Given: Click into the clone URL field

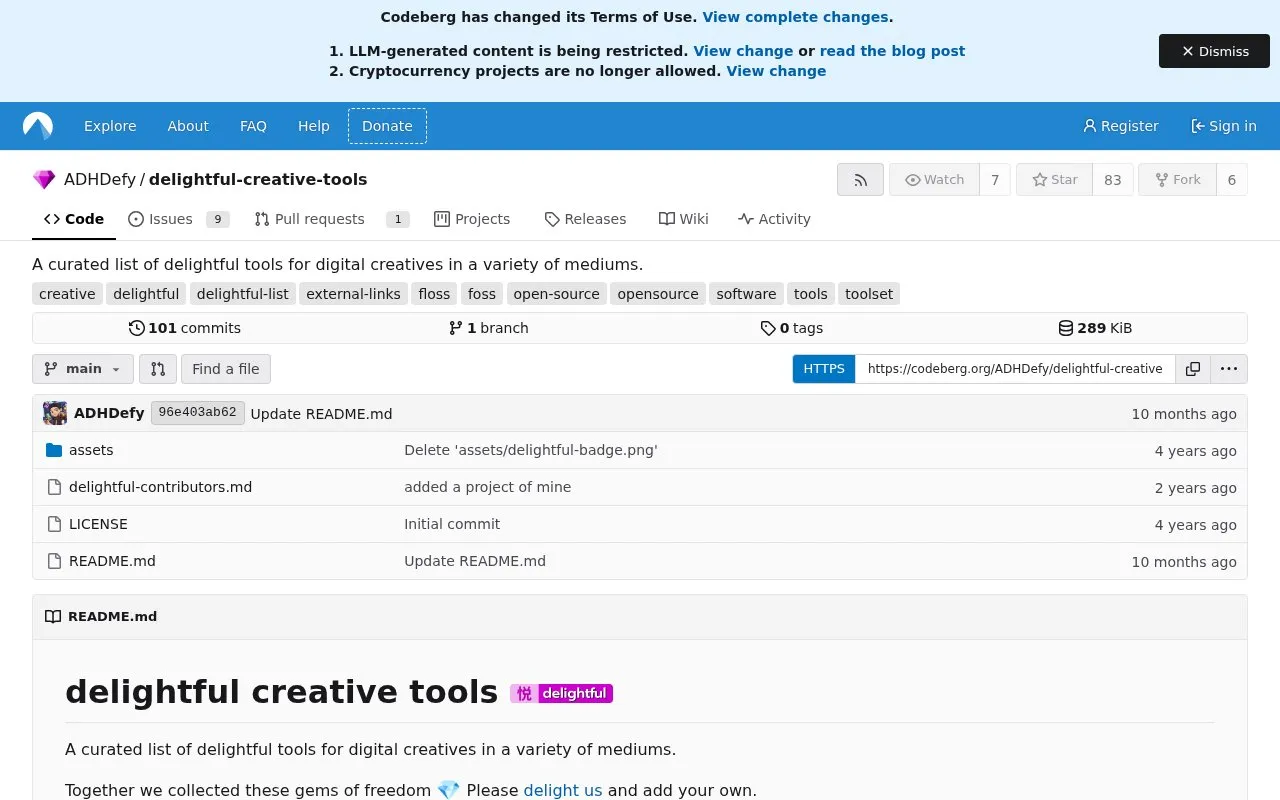Looking at the screenshot, I should click(1015, 369).
